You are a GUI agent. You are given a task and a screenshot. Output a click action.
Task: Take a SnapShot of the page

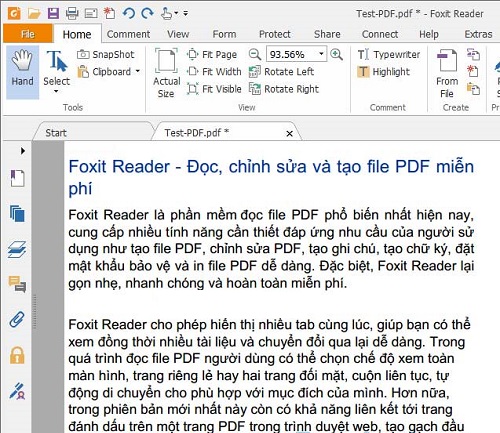tap(105, 54)
